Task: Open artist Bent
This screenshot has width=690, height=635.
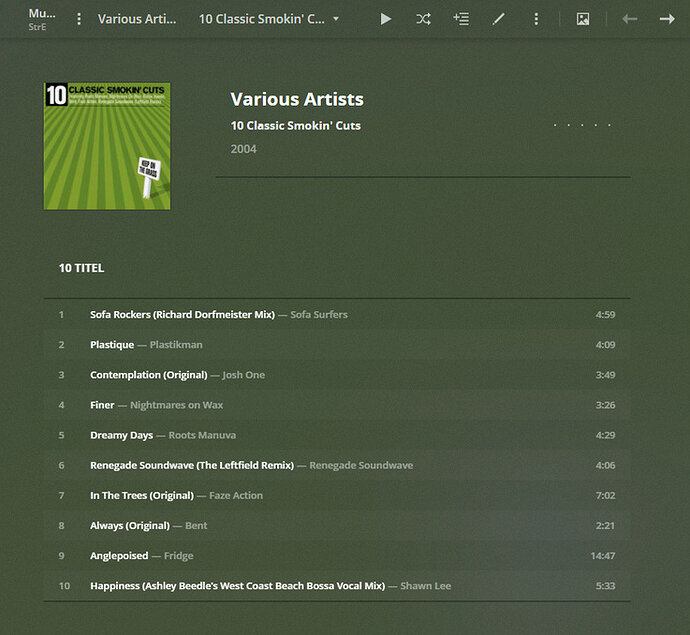Action: click(196, 525)
